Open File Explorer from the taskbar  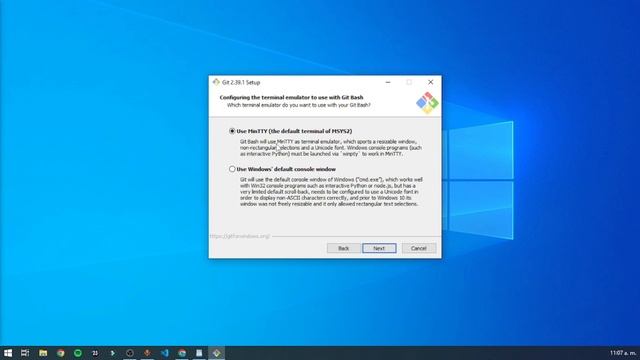tap(43, 353)
